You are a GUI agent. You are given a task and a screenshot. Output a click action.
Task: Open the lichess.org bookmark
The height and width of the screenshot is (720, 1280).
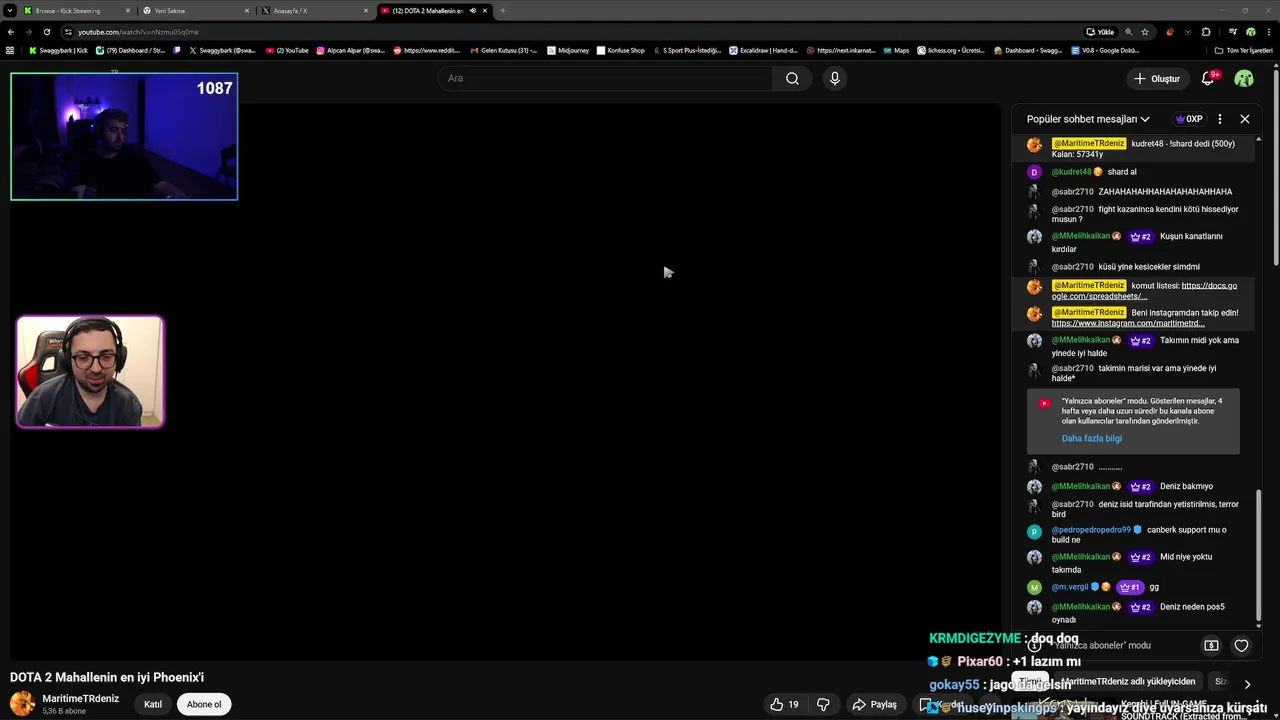tap(951, 50)
